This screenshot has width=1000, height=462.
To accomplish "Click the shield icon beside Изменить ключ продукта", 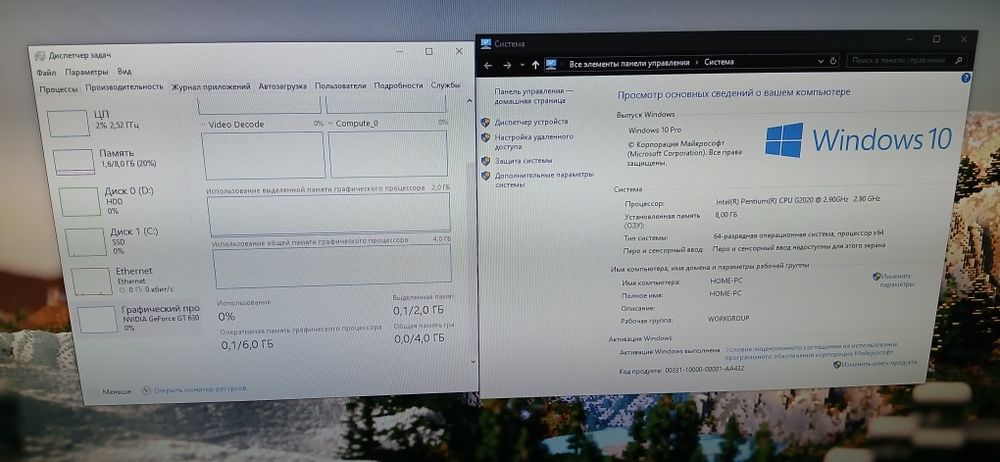I will click(x=837, y=364).
